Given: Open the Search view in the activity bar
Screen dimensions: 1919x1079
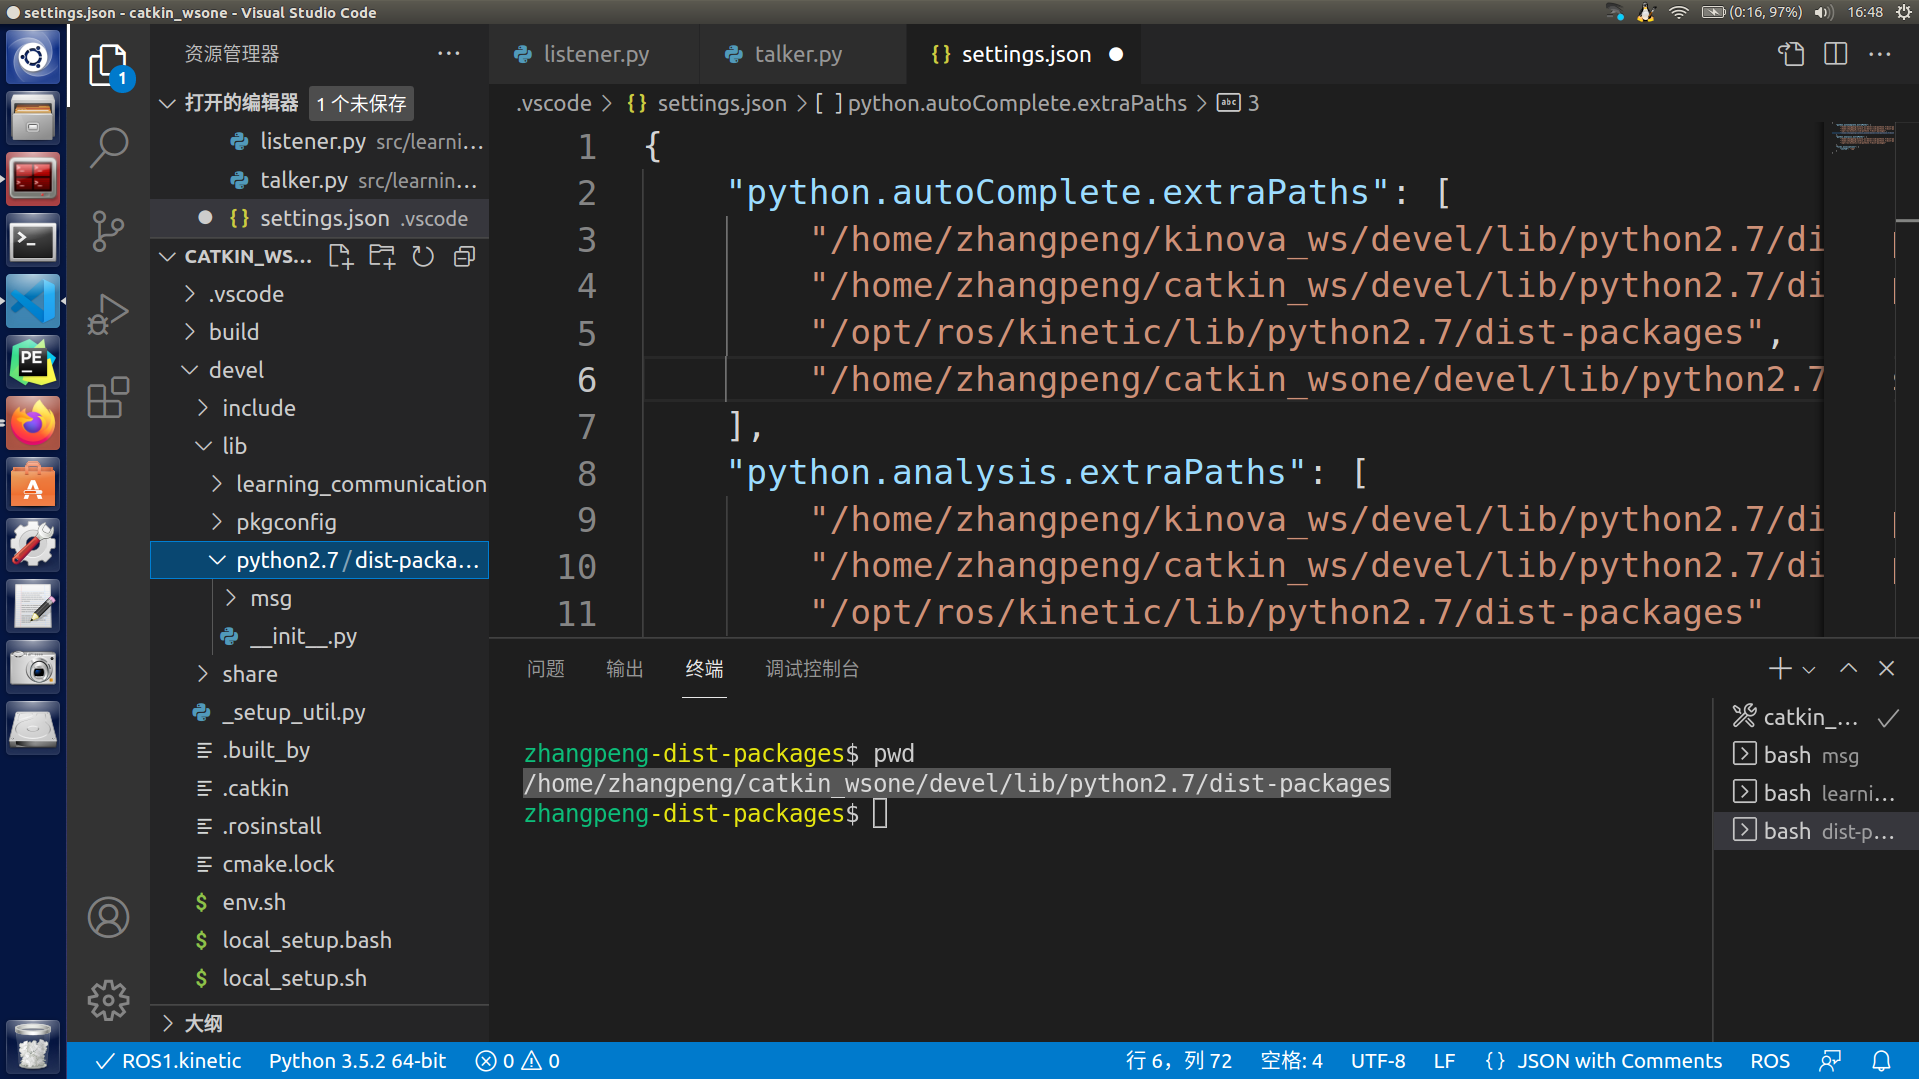Looking at the screenshot, I should pyautogui.click(x=108, y=146).
